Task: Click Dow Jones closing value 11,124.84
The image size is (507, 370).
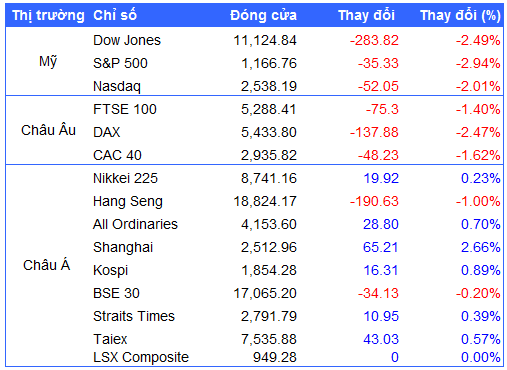Action: pyautogui.click(x=265, y=41)
